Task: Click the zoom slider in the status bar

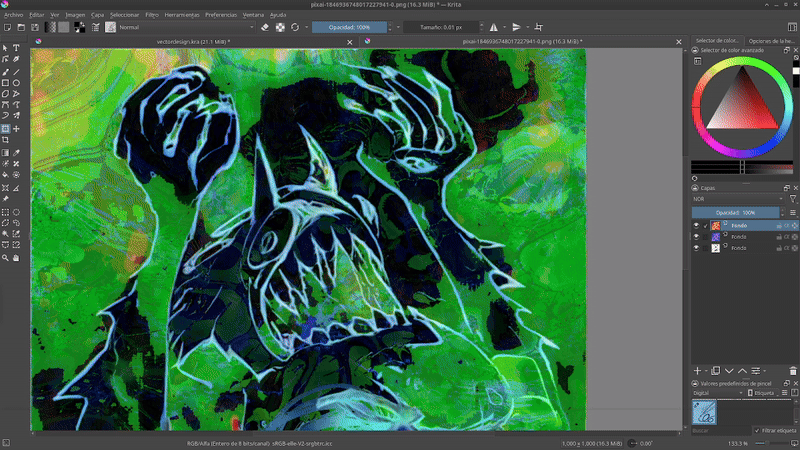Action: 772,443
